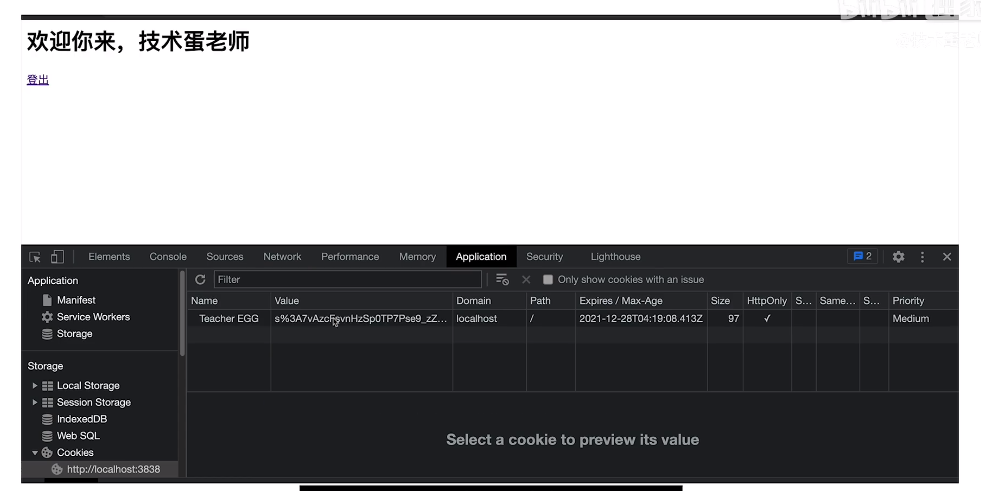
Task: Open Manifest in the Application sidebar
Action: 76,300
